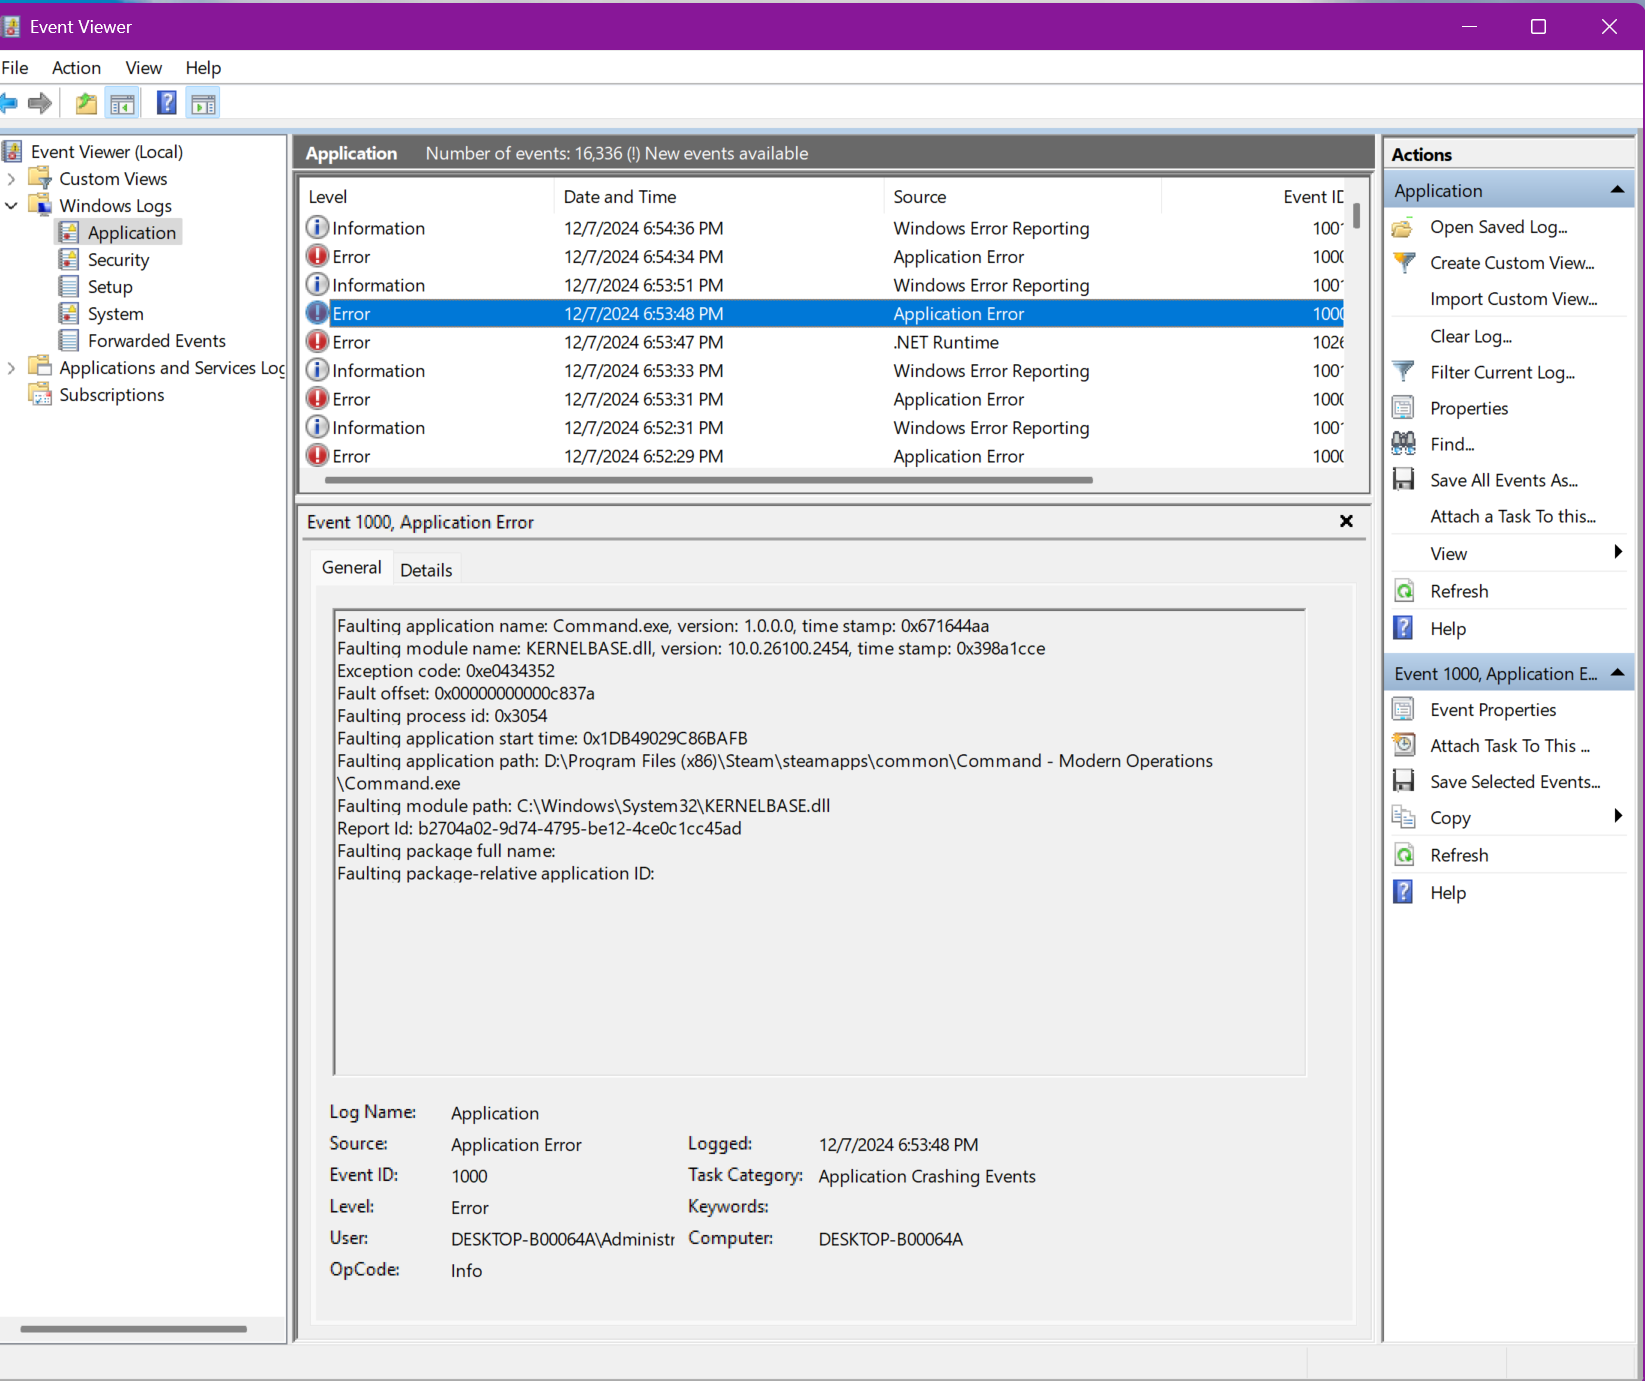Click the Filter Current Log funnel icon
This screenshot has height=1381, width=1645.
(x=1404, y=372)
